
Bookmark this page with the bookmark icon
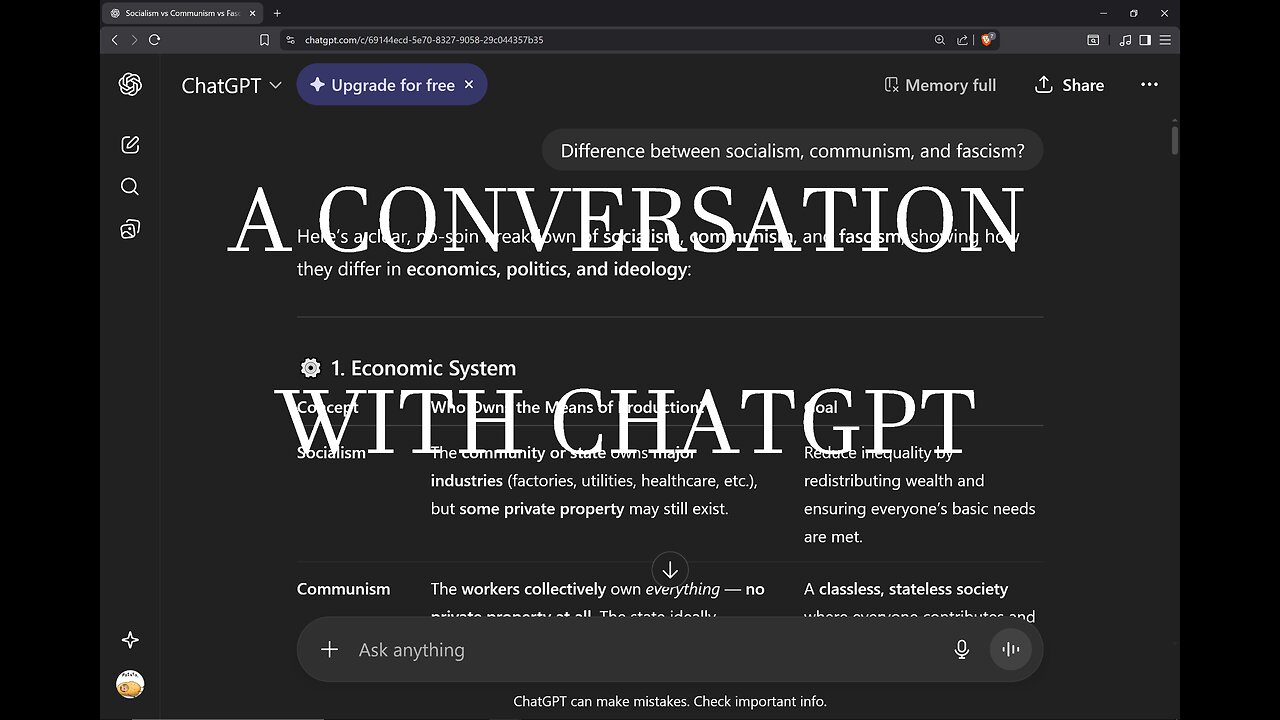(x=264, y=40)
